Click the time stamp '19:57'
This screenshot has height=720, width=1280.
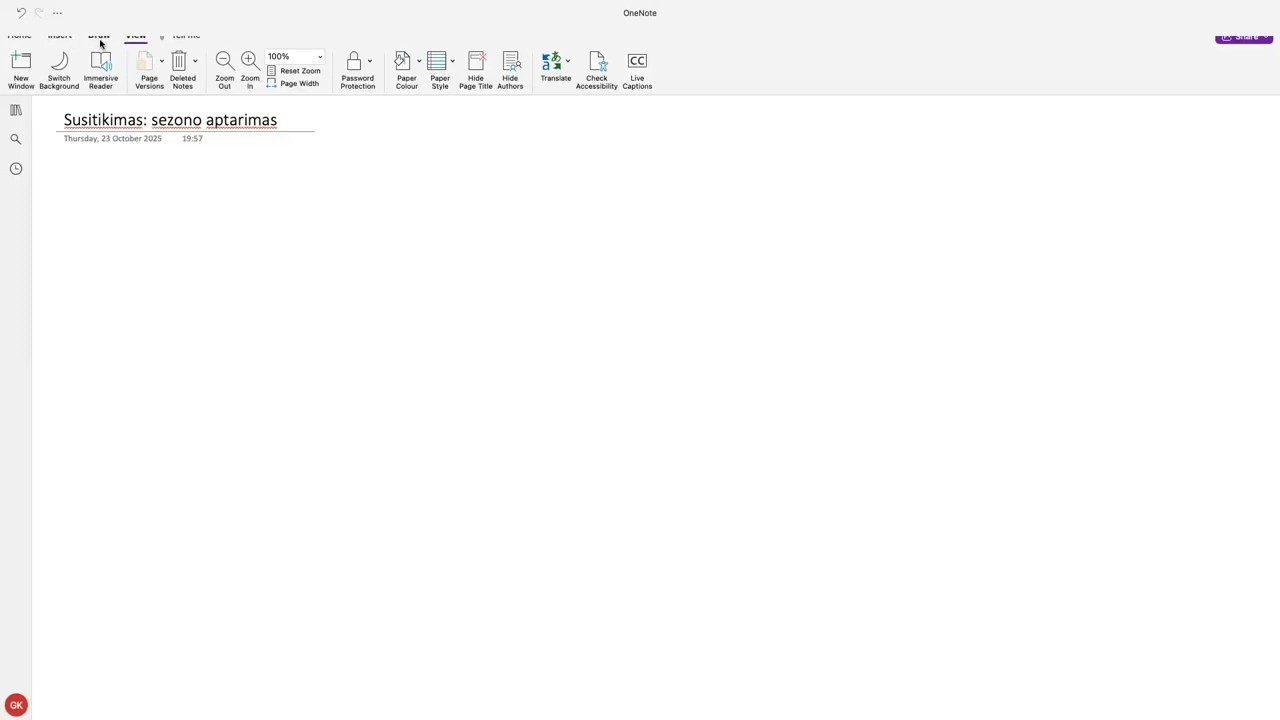click(192, 139)
